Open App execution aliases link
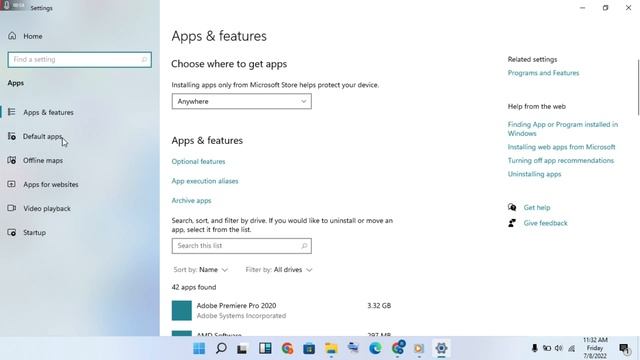This screenshot has width=640, height=360. [205, 181]
